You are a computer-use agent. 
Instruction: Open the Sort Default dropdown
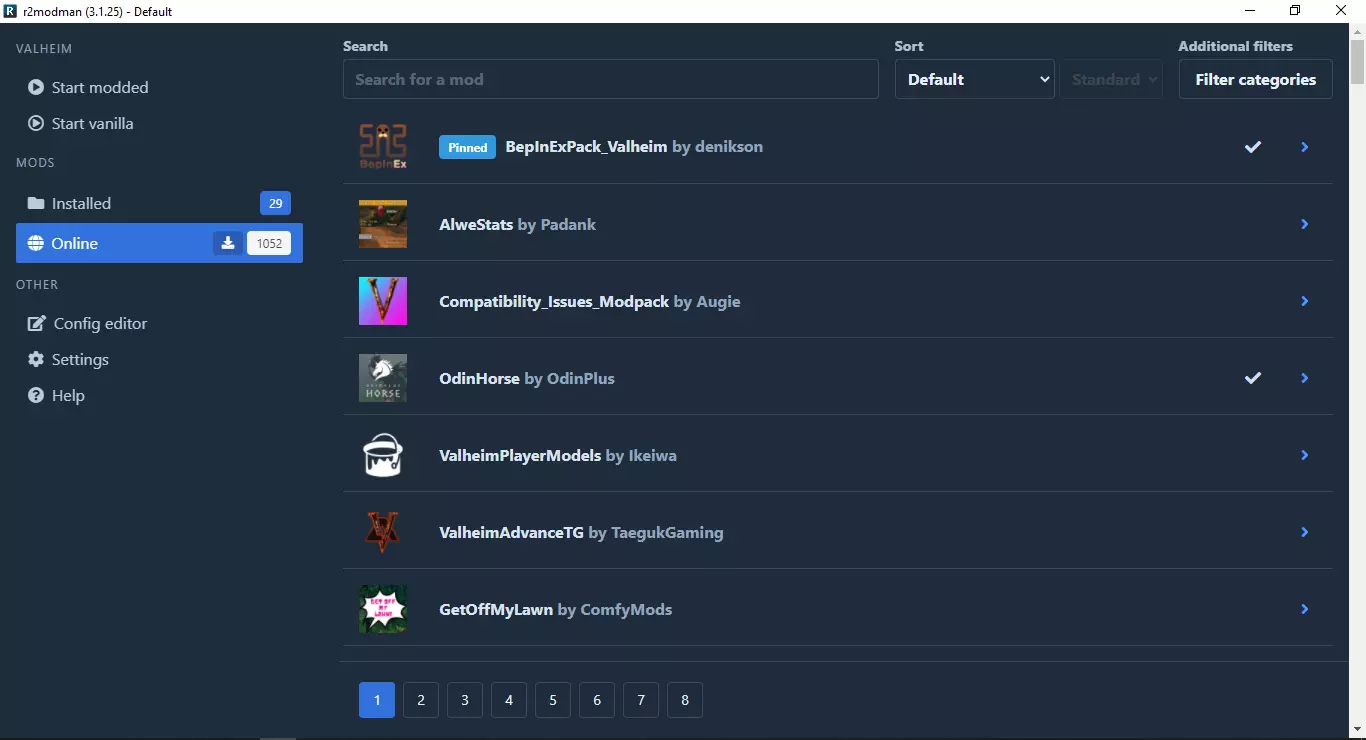coord(975,79)
